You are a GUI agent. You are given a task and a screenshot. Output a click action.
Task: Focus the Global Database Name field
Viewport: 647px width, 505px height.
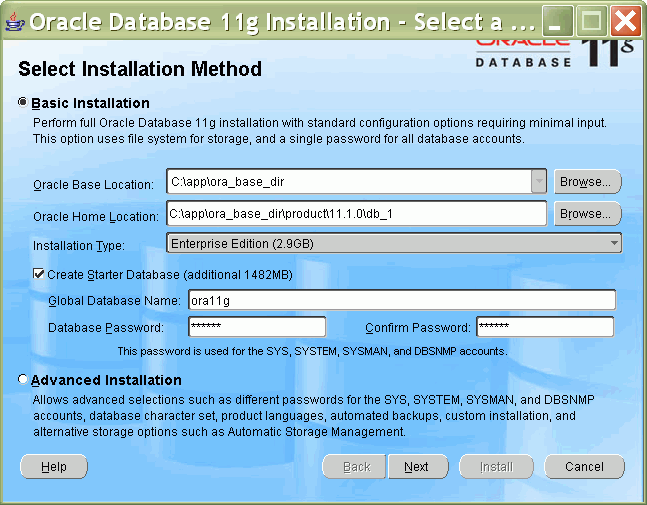click(x=402, y=300)
